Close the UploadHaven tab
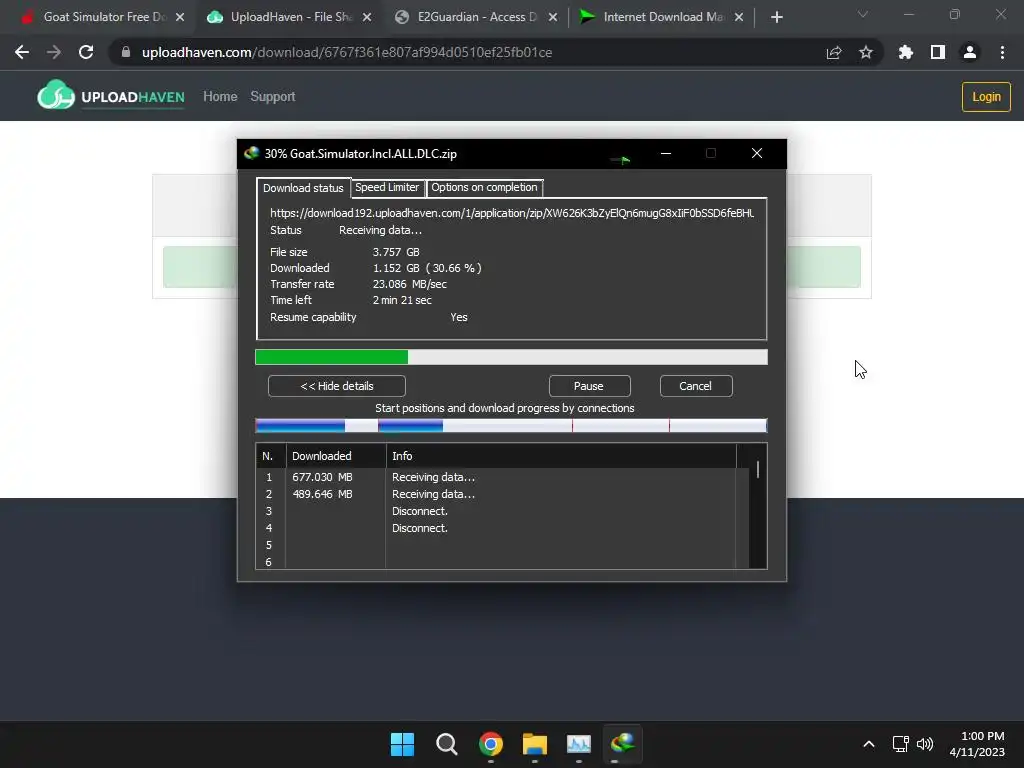The height and width of the screenshot is (768, 1024). (367, 17)
